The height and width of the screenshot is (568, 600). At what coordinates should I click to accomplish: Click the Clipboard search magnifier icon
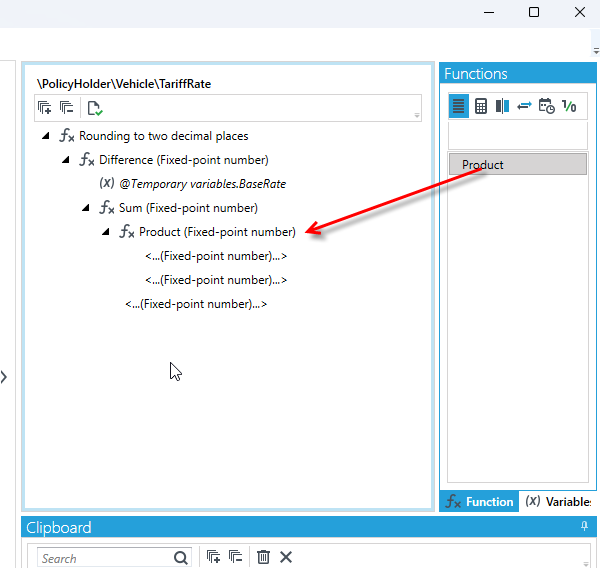click(181, 558)
